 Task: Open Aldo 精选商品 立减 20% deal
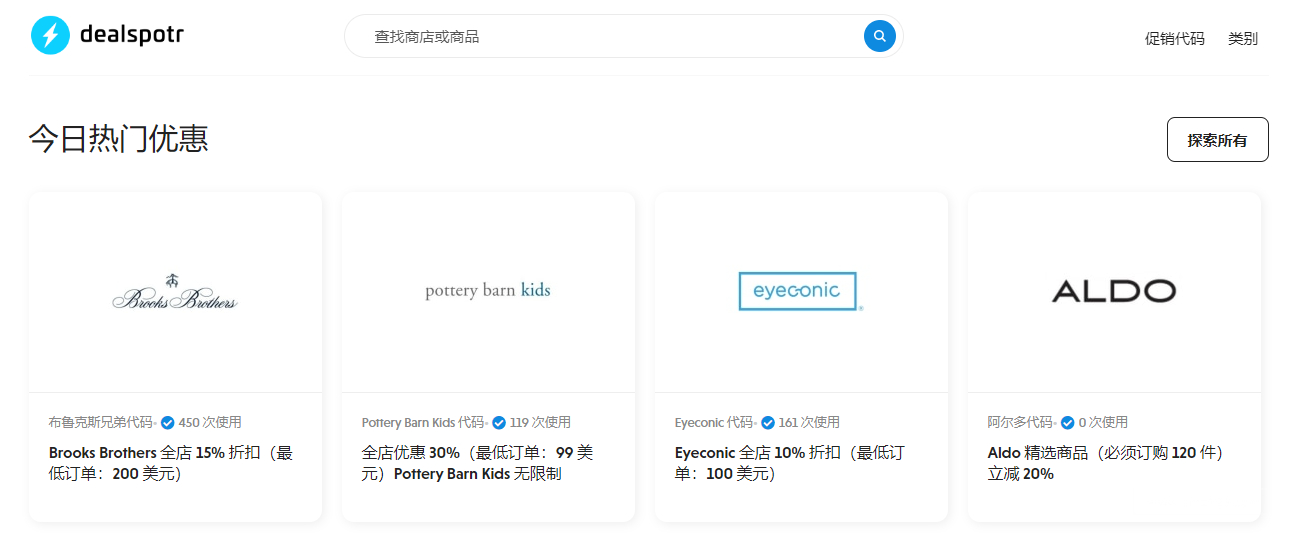coord(1105,463)
